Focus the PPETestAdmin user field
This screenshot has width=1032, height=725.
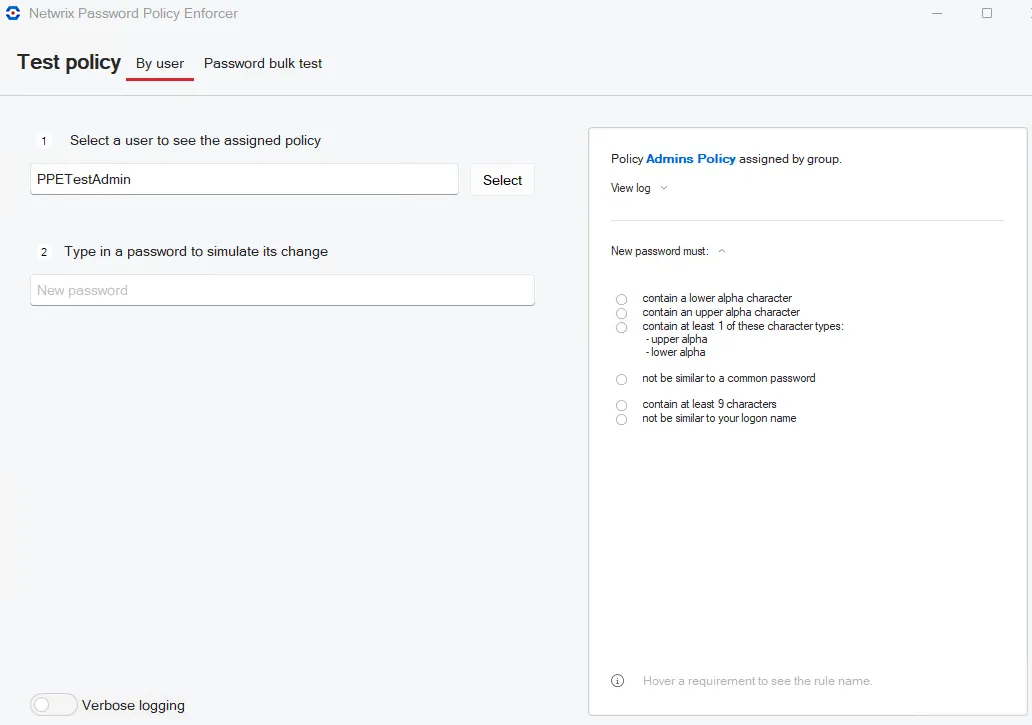point(244,179)
